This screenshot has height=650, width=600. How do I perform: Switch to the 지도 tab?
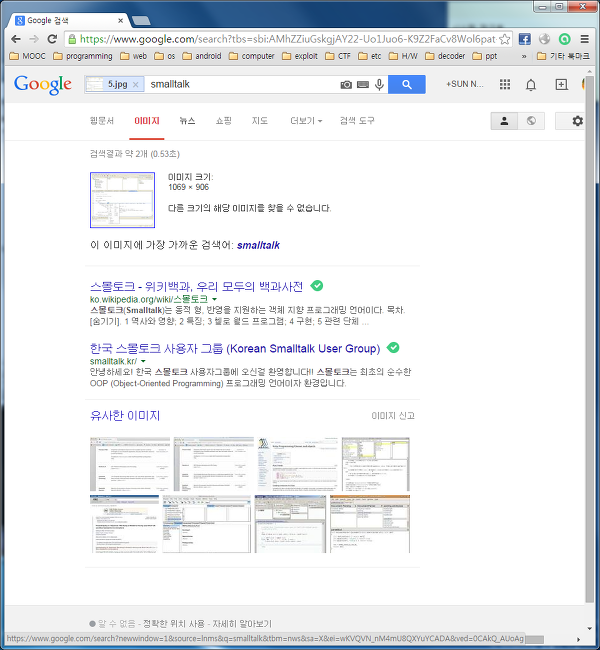pos(260,121)
